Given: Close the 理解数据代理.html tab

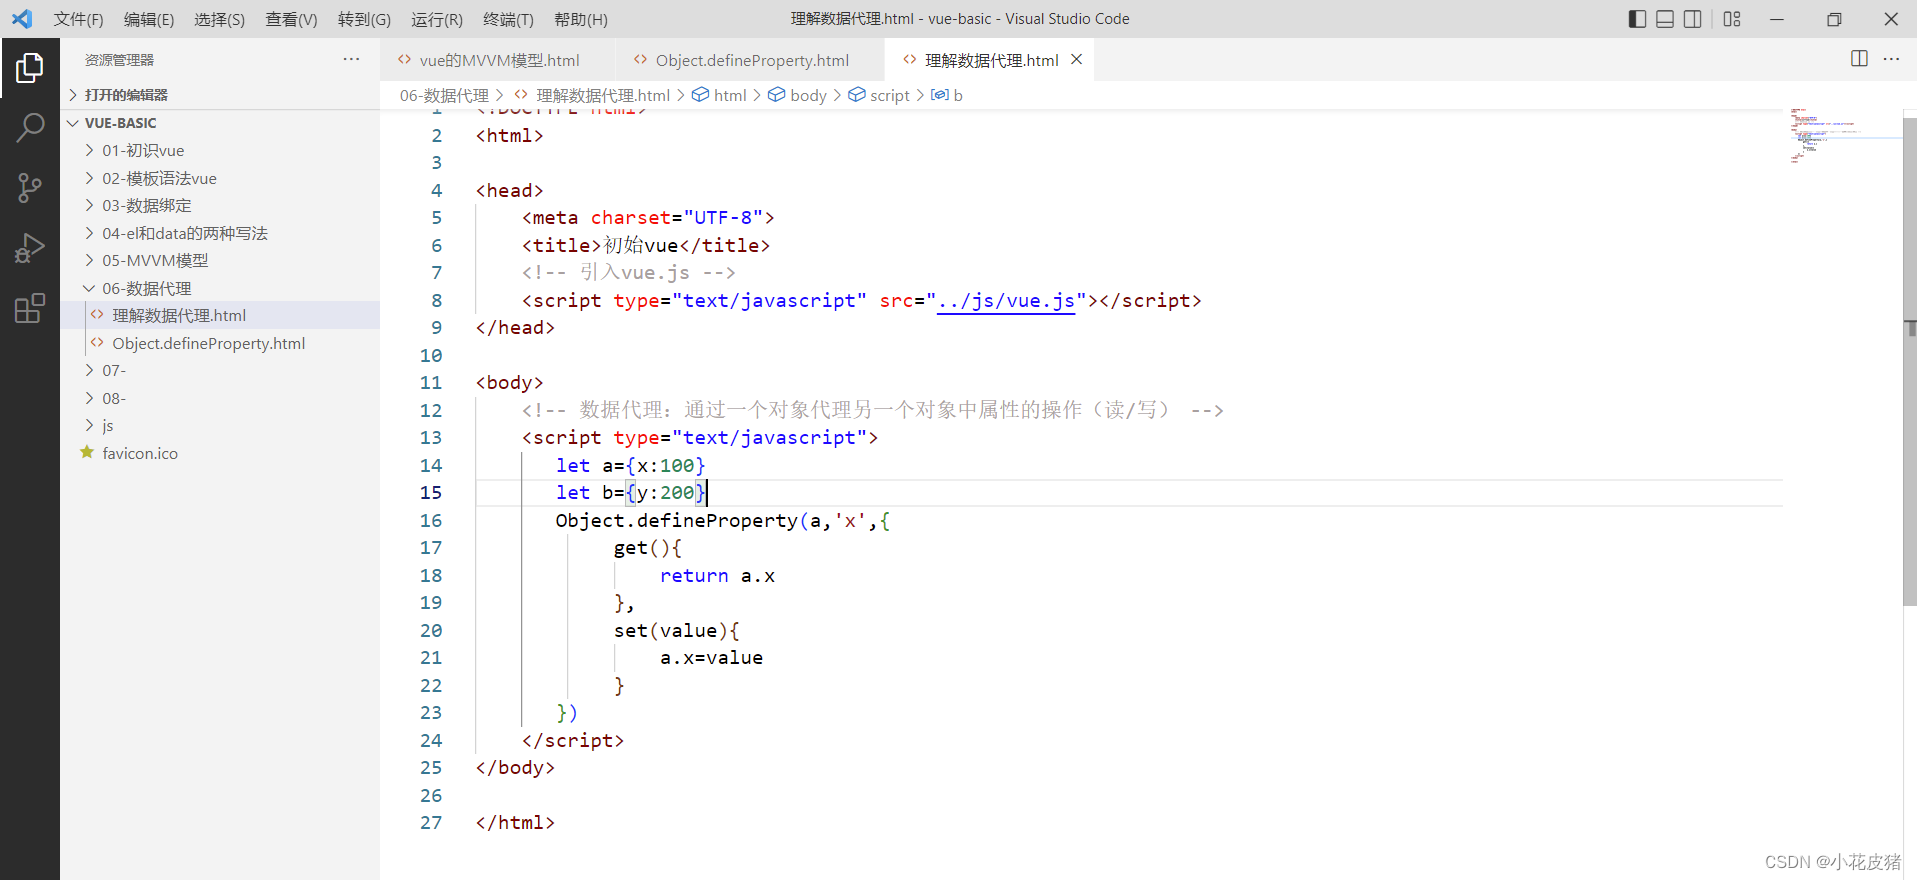Looking at the screenshot, I should [1077, 59].
